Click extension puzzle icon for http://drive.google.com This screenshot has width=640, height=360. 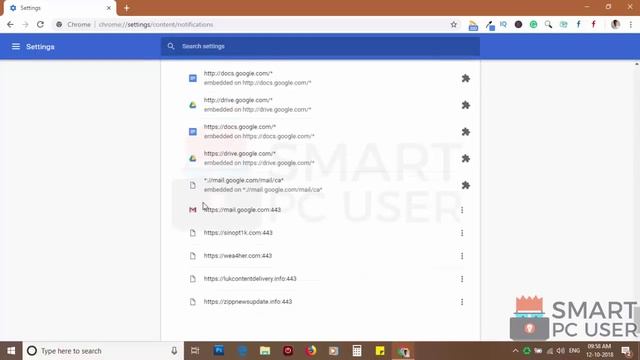point(465,105)
